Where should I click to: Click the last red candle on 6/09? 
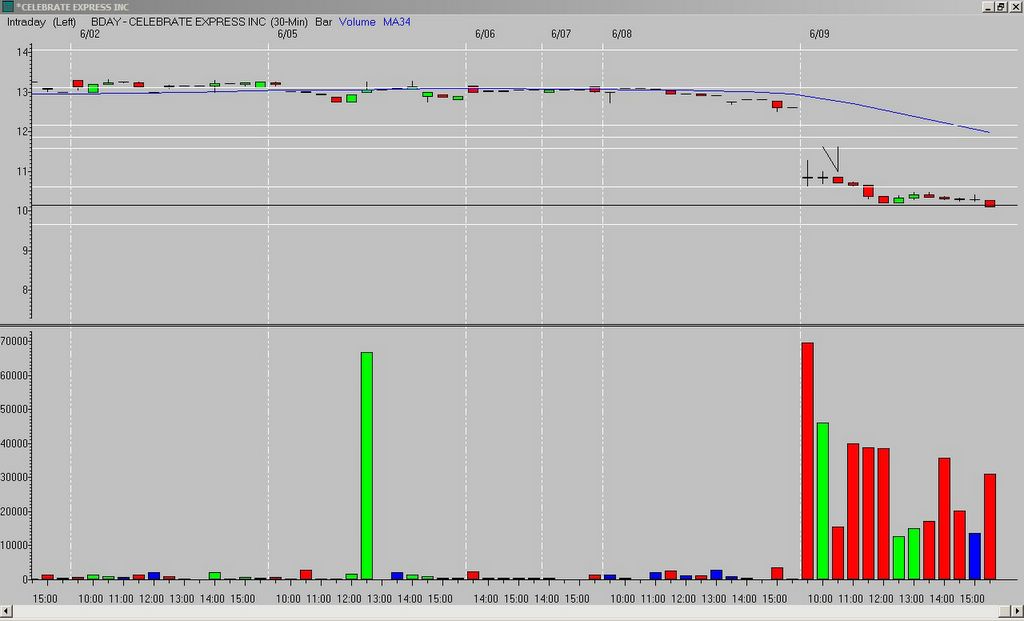pos(990,204)
